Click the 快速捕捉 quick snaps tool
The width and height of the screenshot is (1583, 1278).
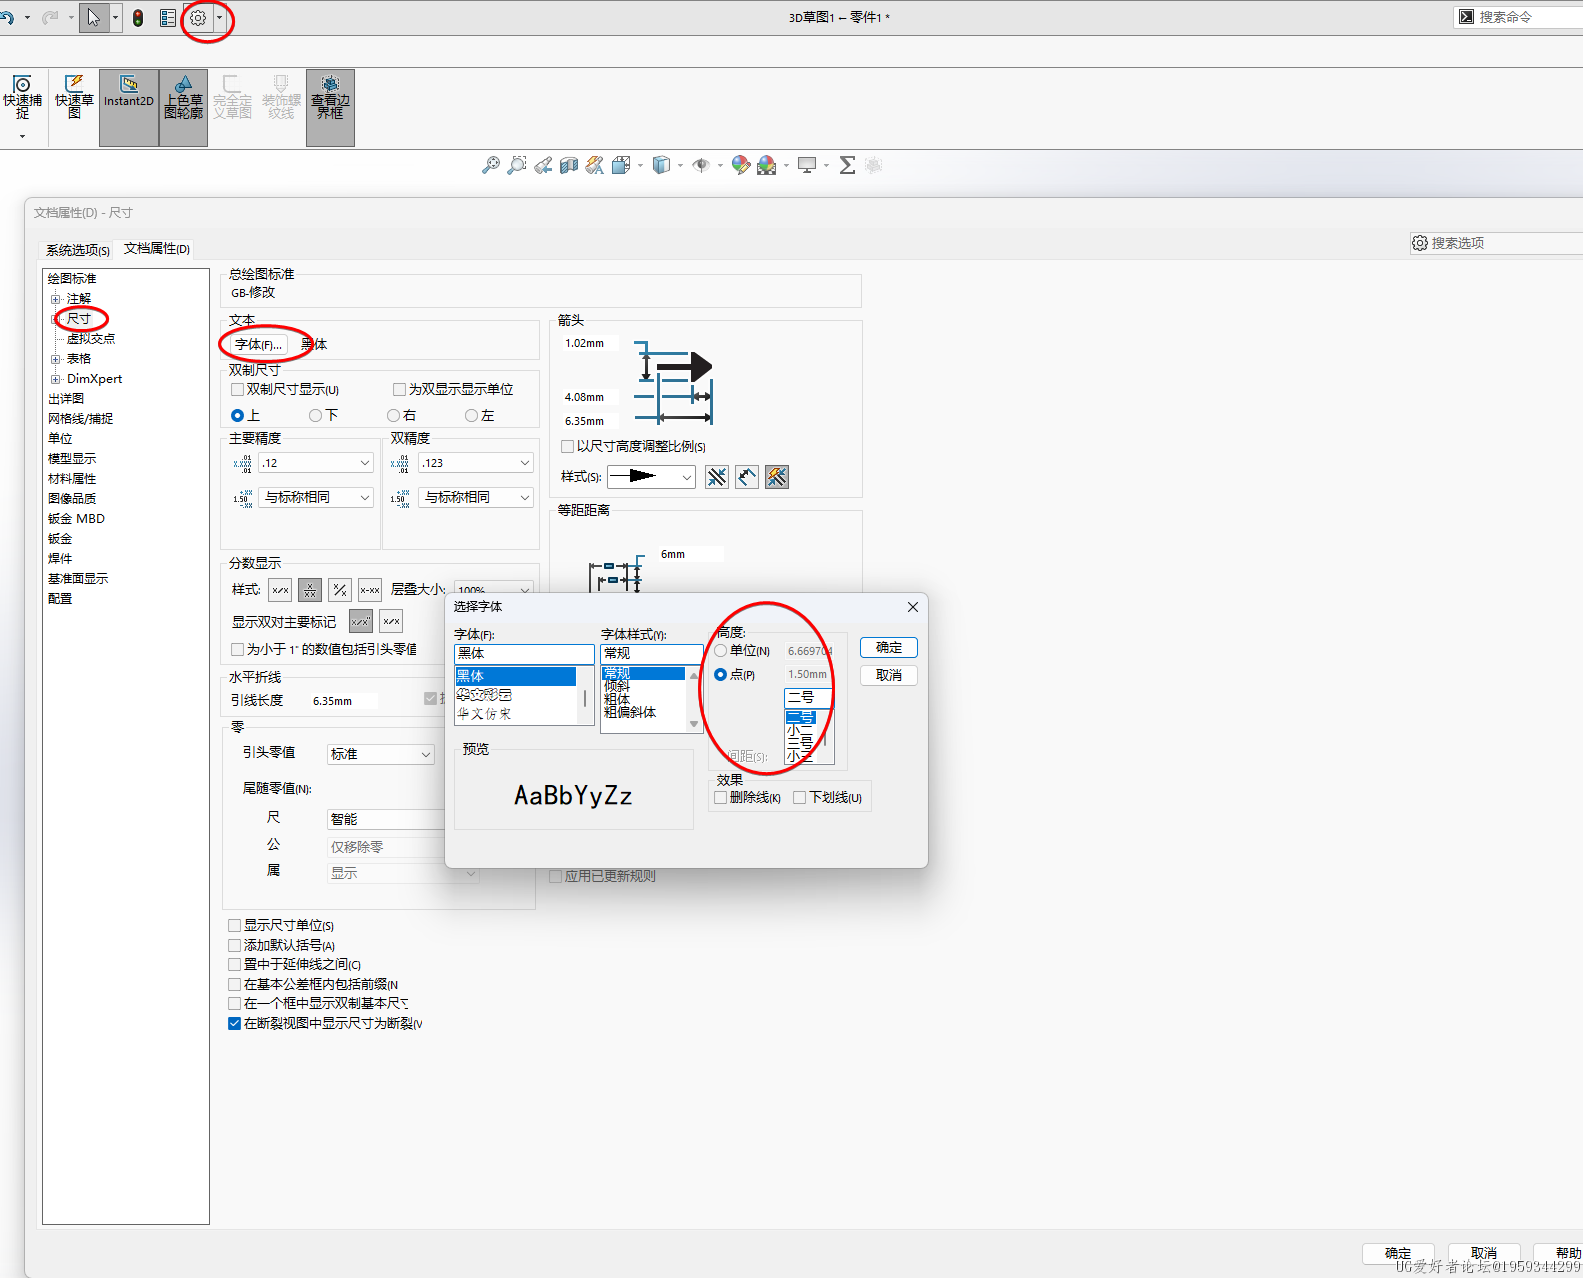tap(22, 98)
